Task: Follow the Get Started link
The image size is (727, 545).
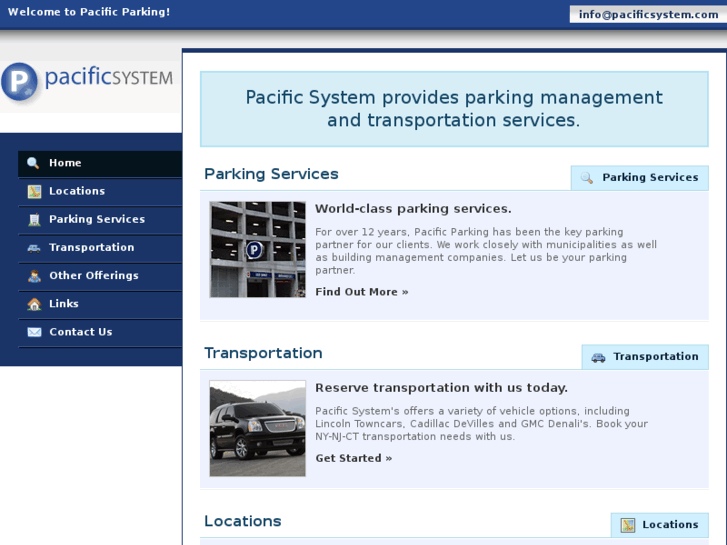Action: (x=353, y=458)
